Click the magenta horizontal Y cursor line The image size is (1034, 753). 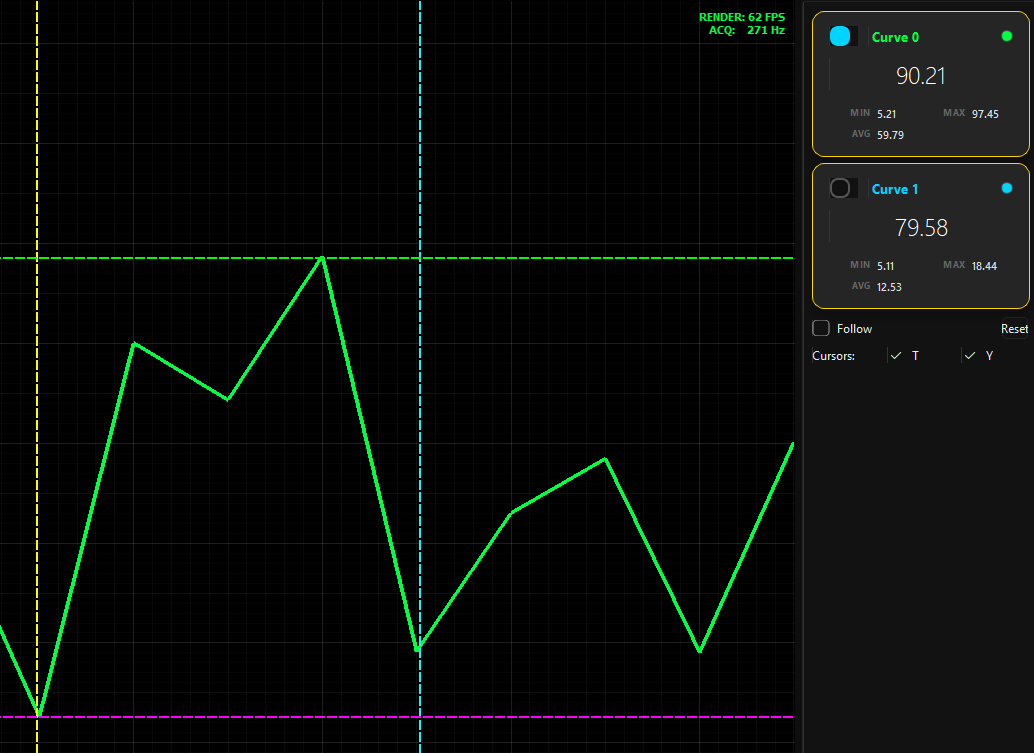point(600,717)
